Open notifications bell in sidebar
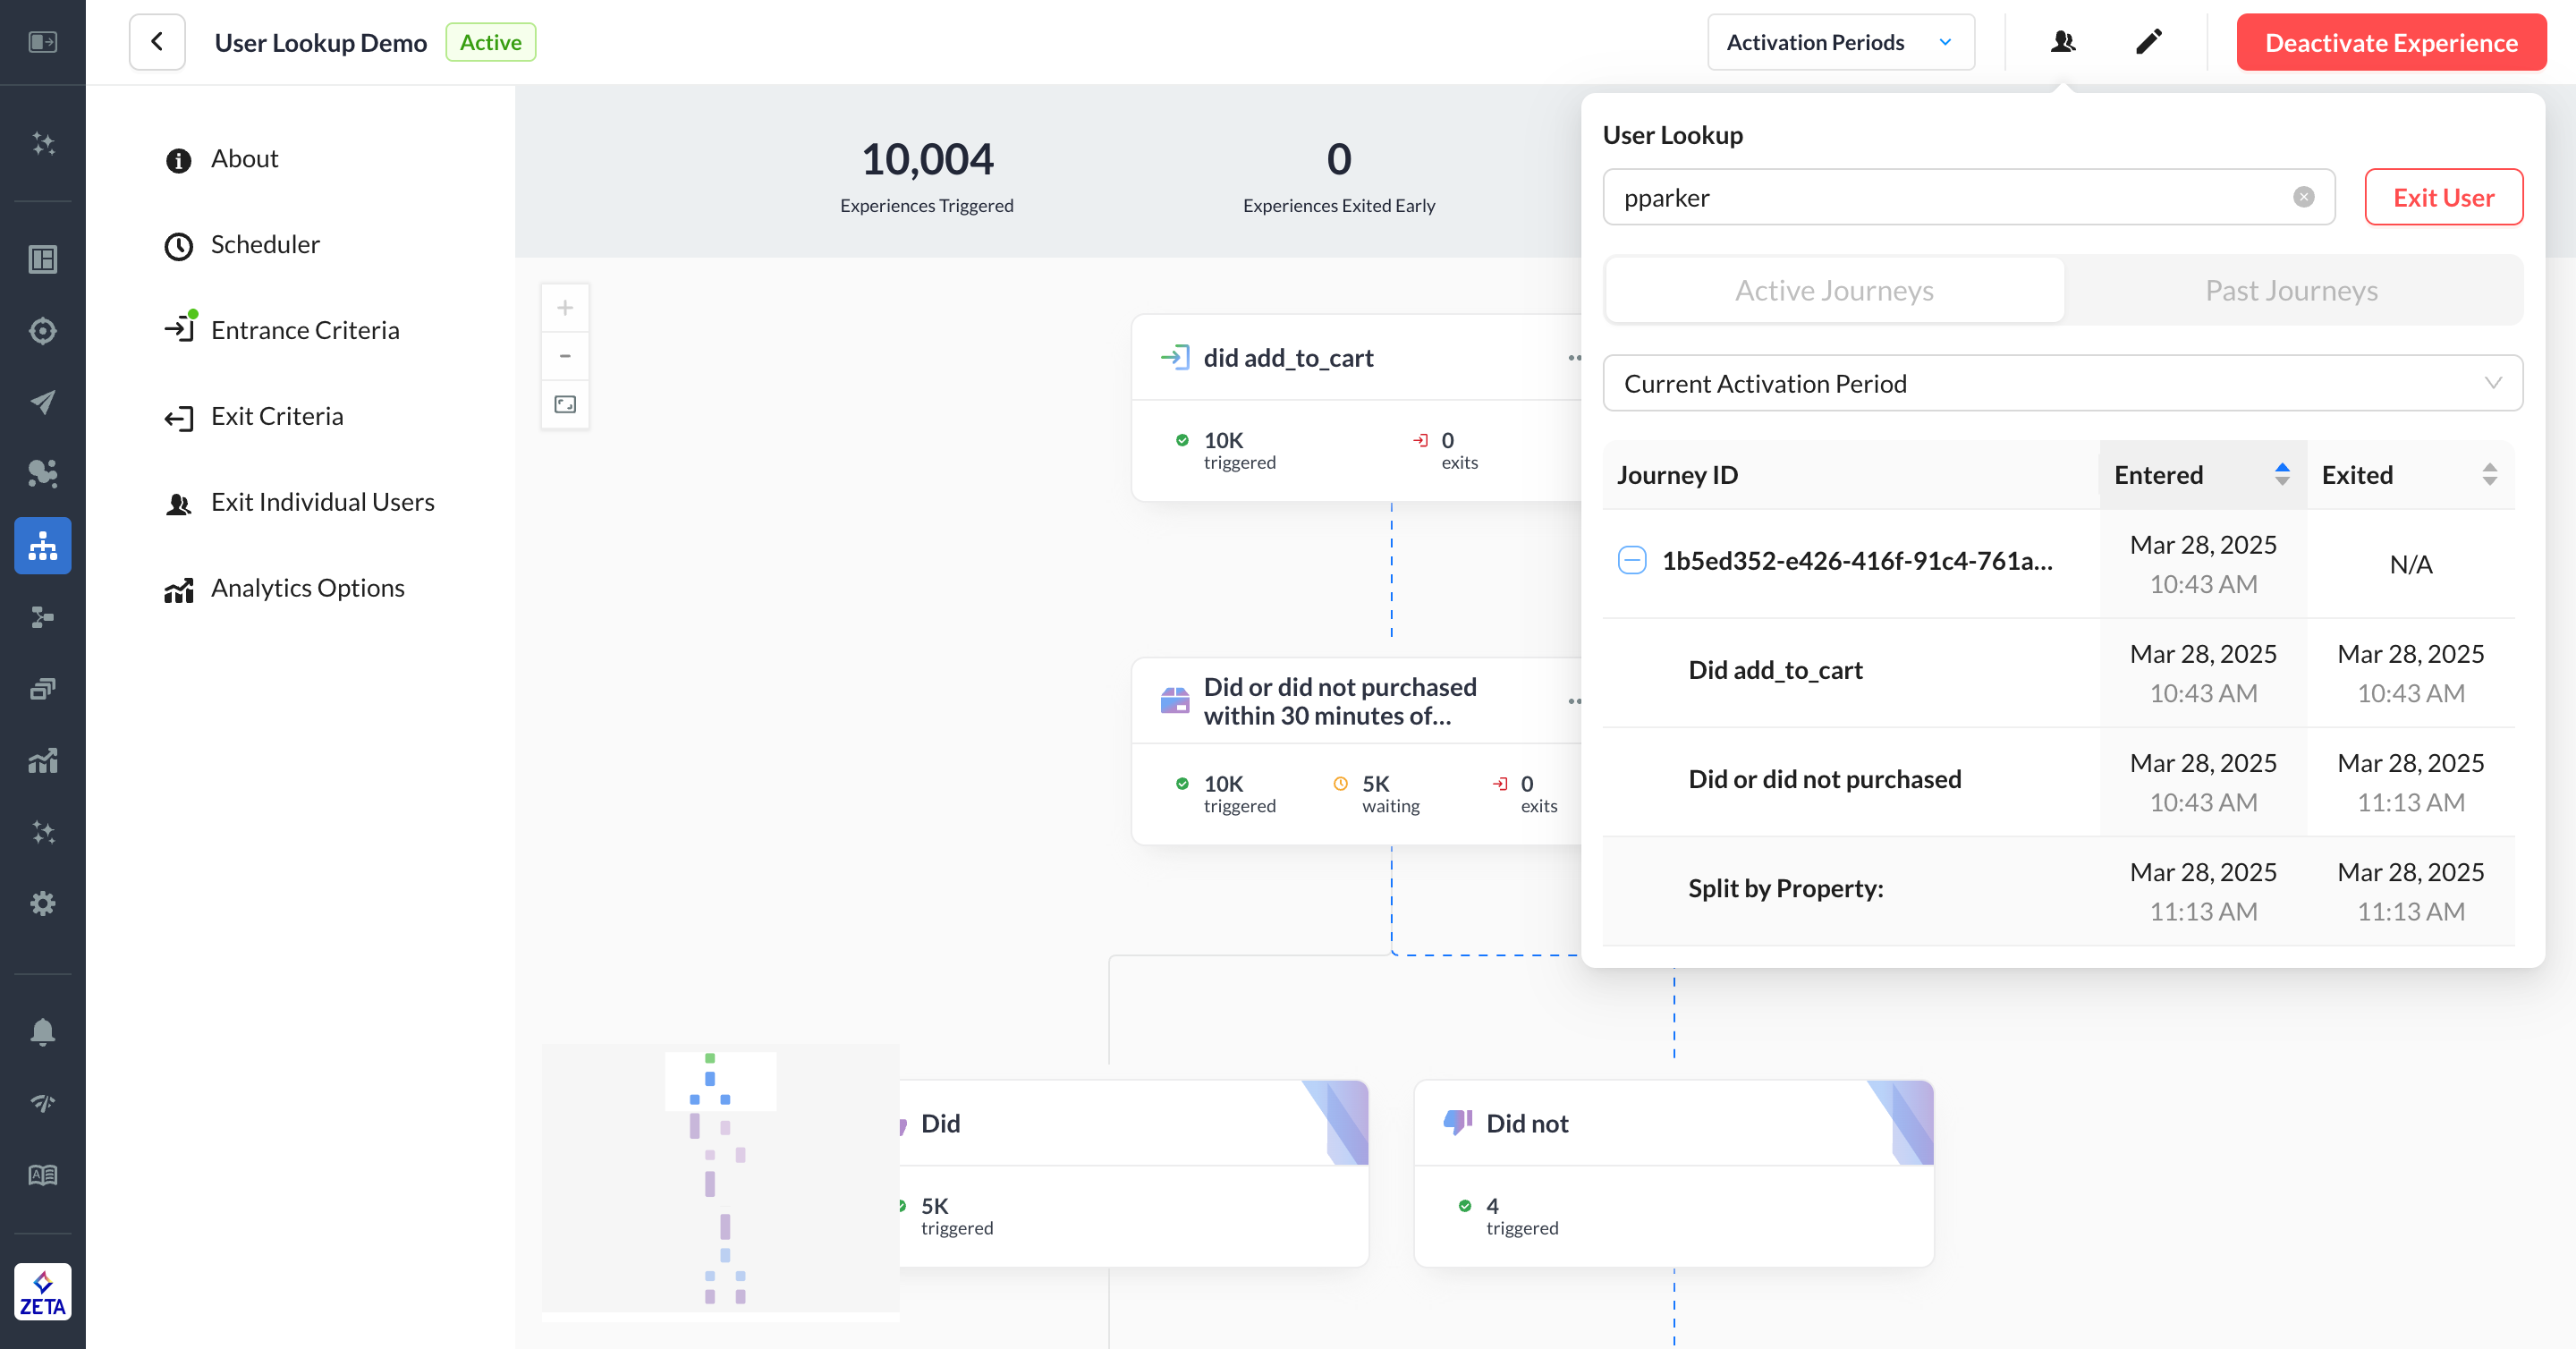 (x=42, y=1031)
